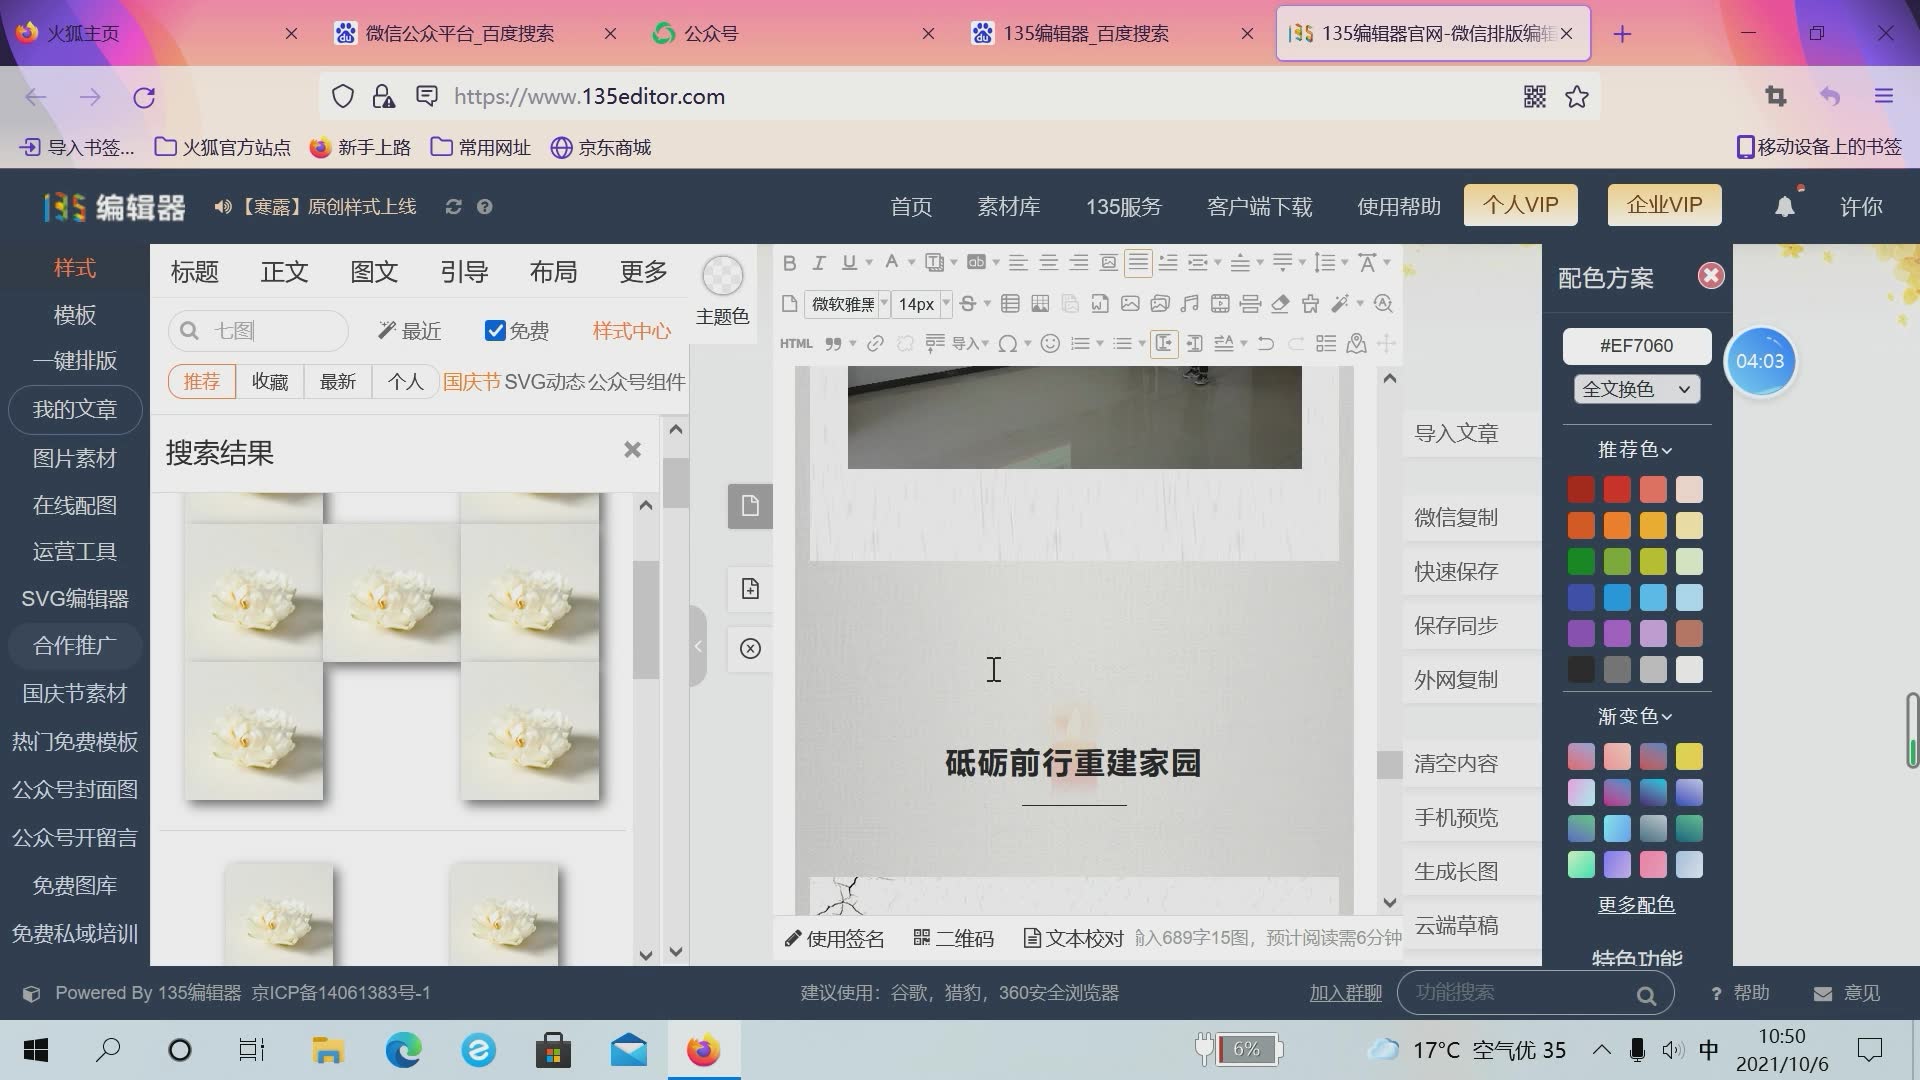This screenshot has width=1920, height=1080.
Task: Click the QR code icon in address bar
Action: [x=1534, y=97]
